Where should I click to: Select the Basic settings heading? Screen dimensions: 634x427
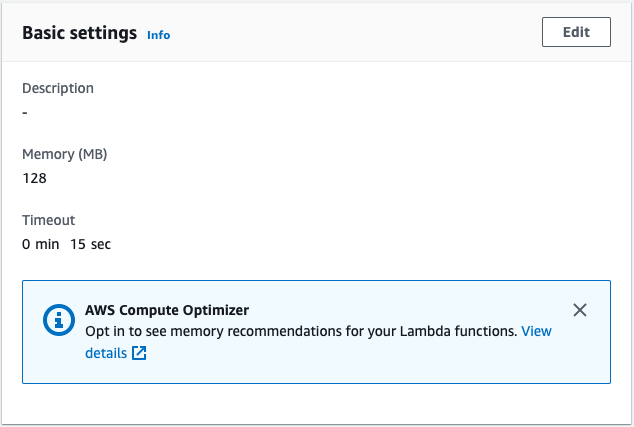pos(80,33)
